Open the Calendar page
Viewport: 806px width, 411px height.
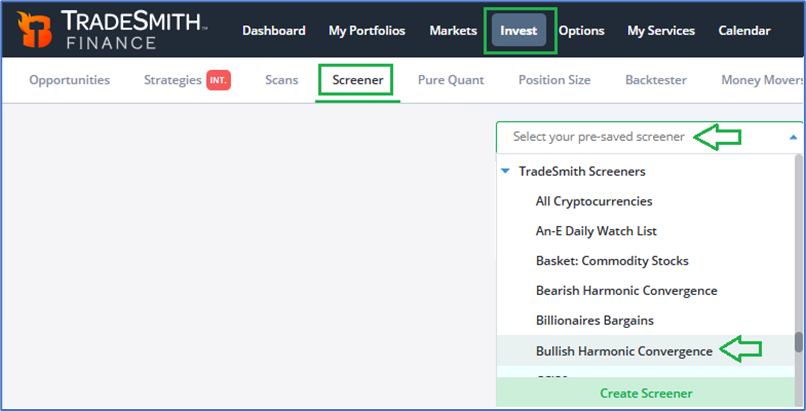tap(744, 31)
